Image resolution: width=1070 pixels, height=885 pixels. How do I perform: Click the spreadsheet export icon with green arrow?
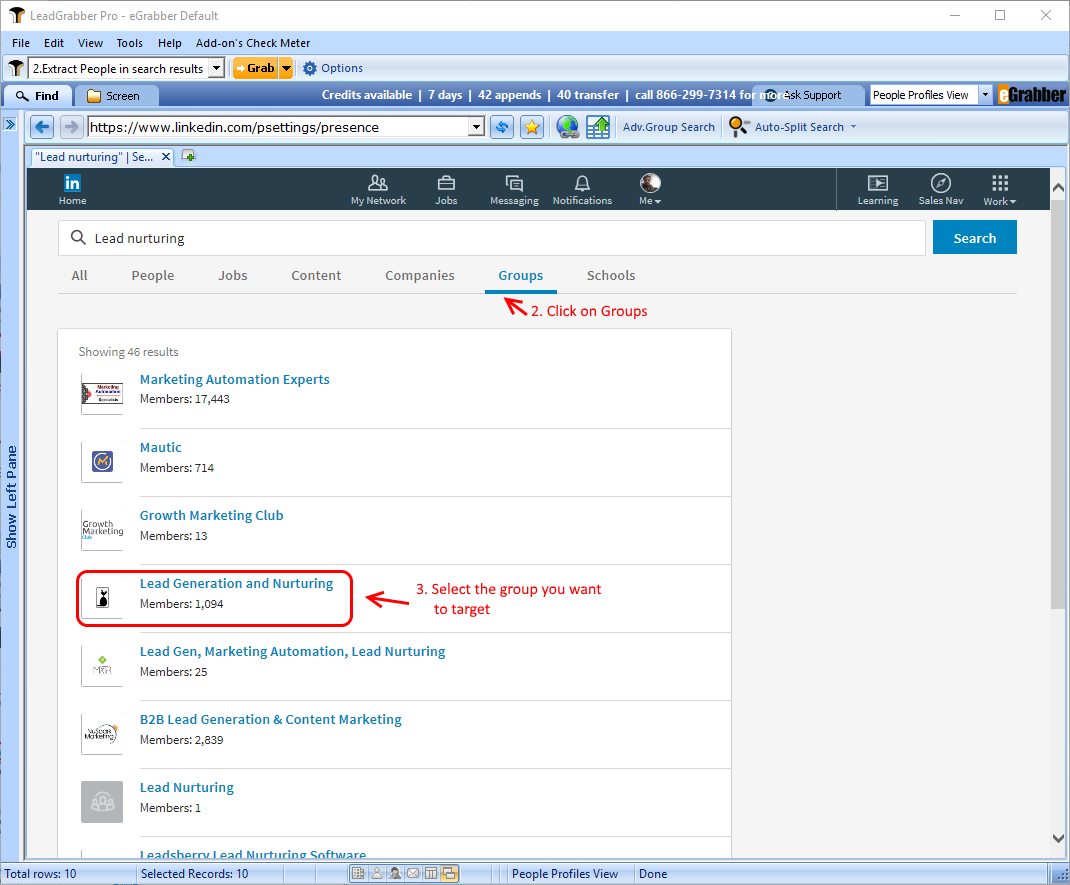(x=598, y=127)
